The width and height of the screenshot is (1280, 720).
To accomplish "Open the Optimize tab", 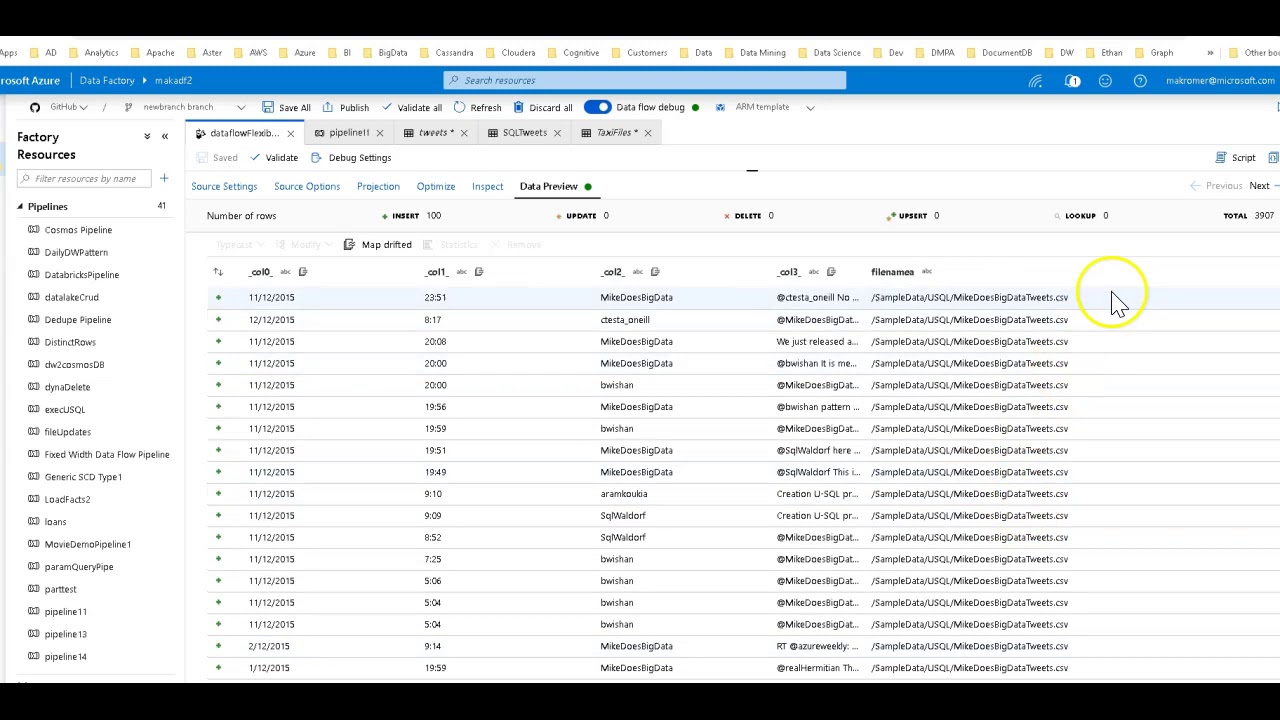I will coord(436,187).
